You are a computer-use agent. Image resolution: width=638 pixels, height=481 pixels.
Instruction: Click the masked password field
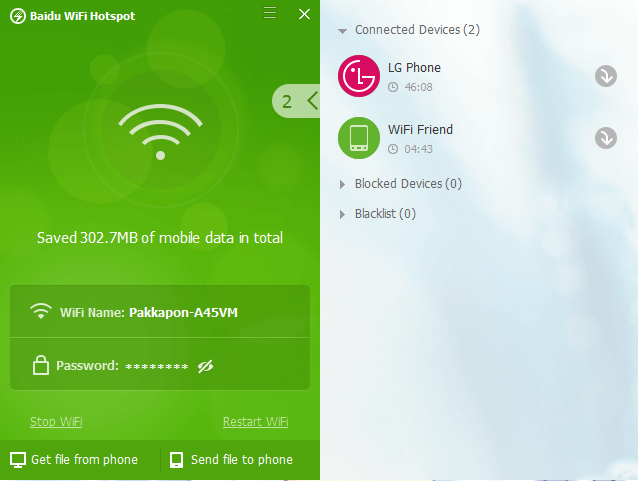click(157, 367)
